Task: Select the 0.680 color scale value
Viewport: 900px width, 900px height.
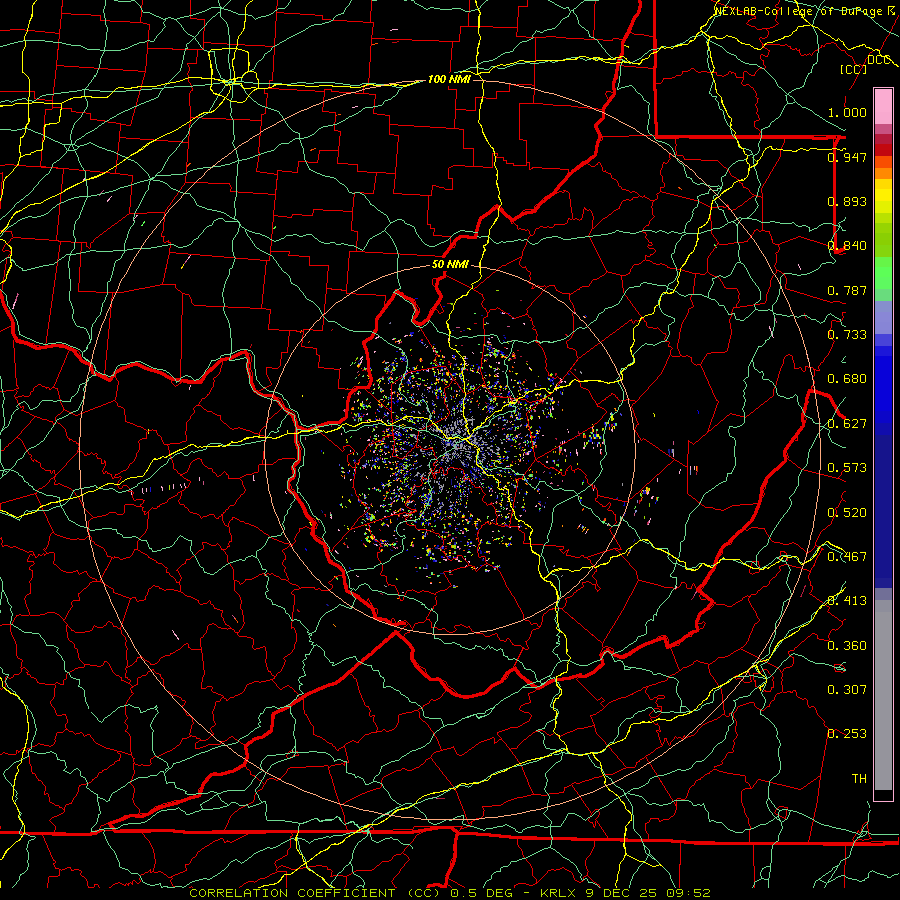Action: tap(847, 379)
